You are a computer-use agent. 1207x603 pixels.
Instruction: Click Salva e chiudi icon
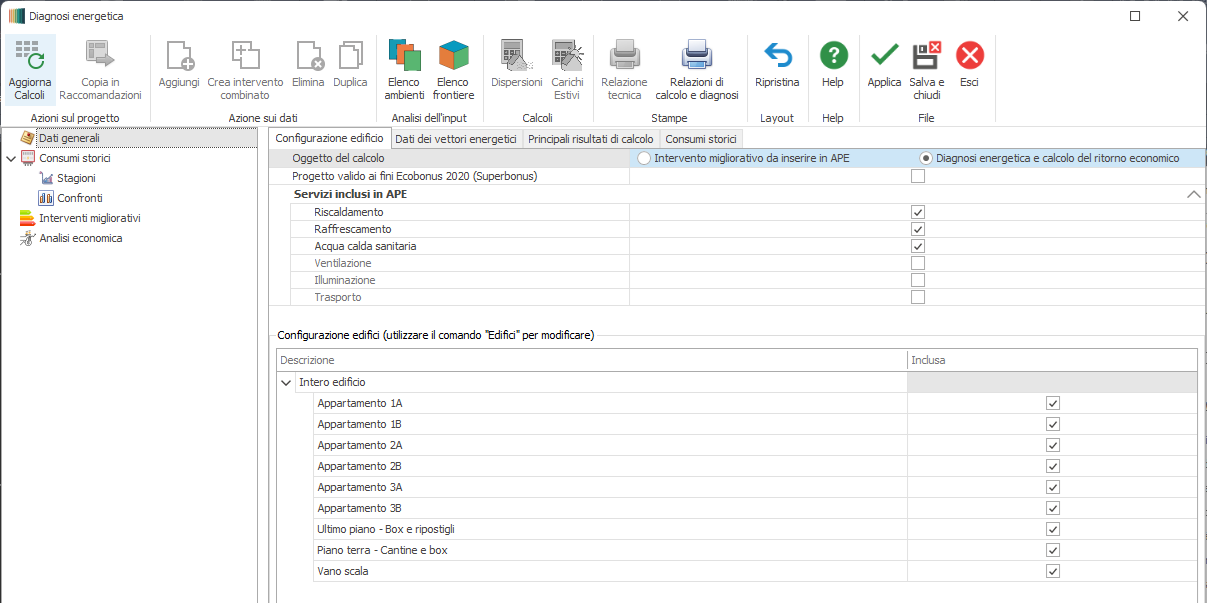pos(927,55)
